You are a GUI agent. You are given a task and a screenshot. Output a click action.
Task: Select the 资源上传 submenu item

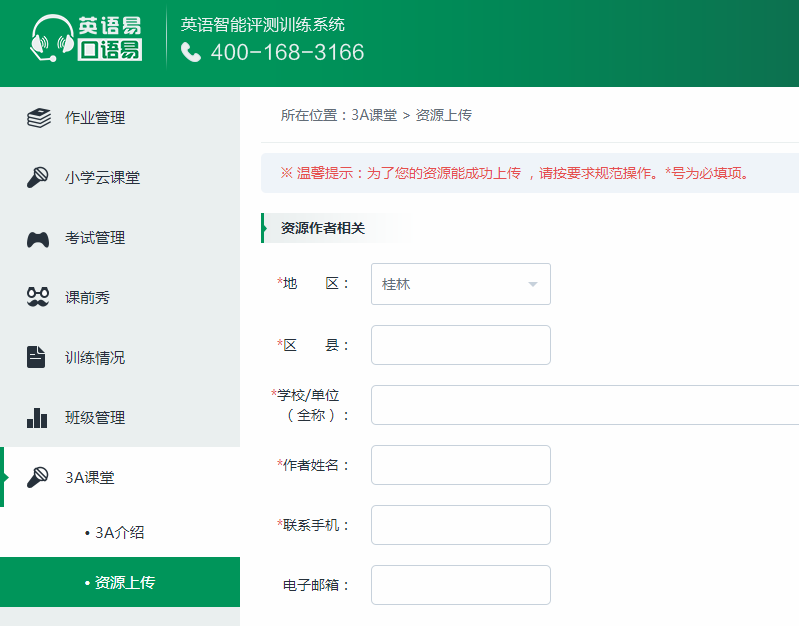pyautogui.click(x=120, y=582)
